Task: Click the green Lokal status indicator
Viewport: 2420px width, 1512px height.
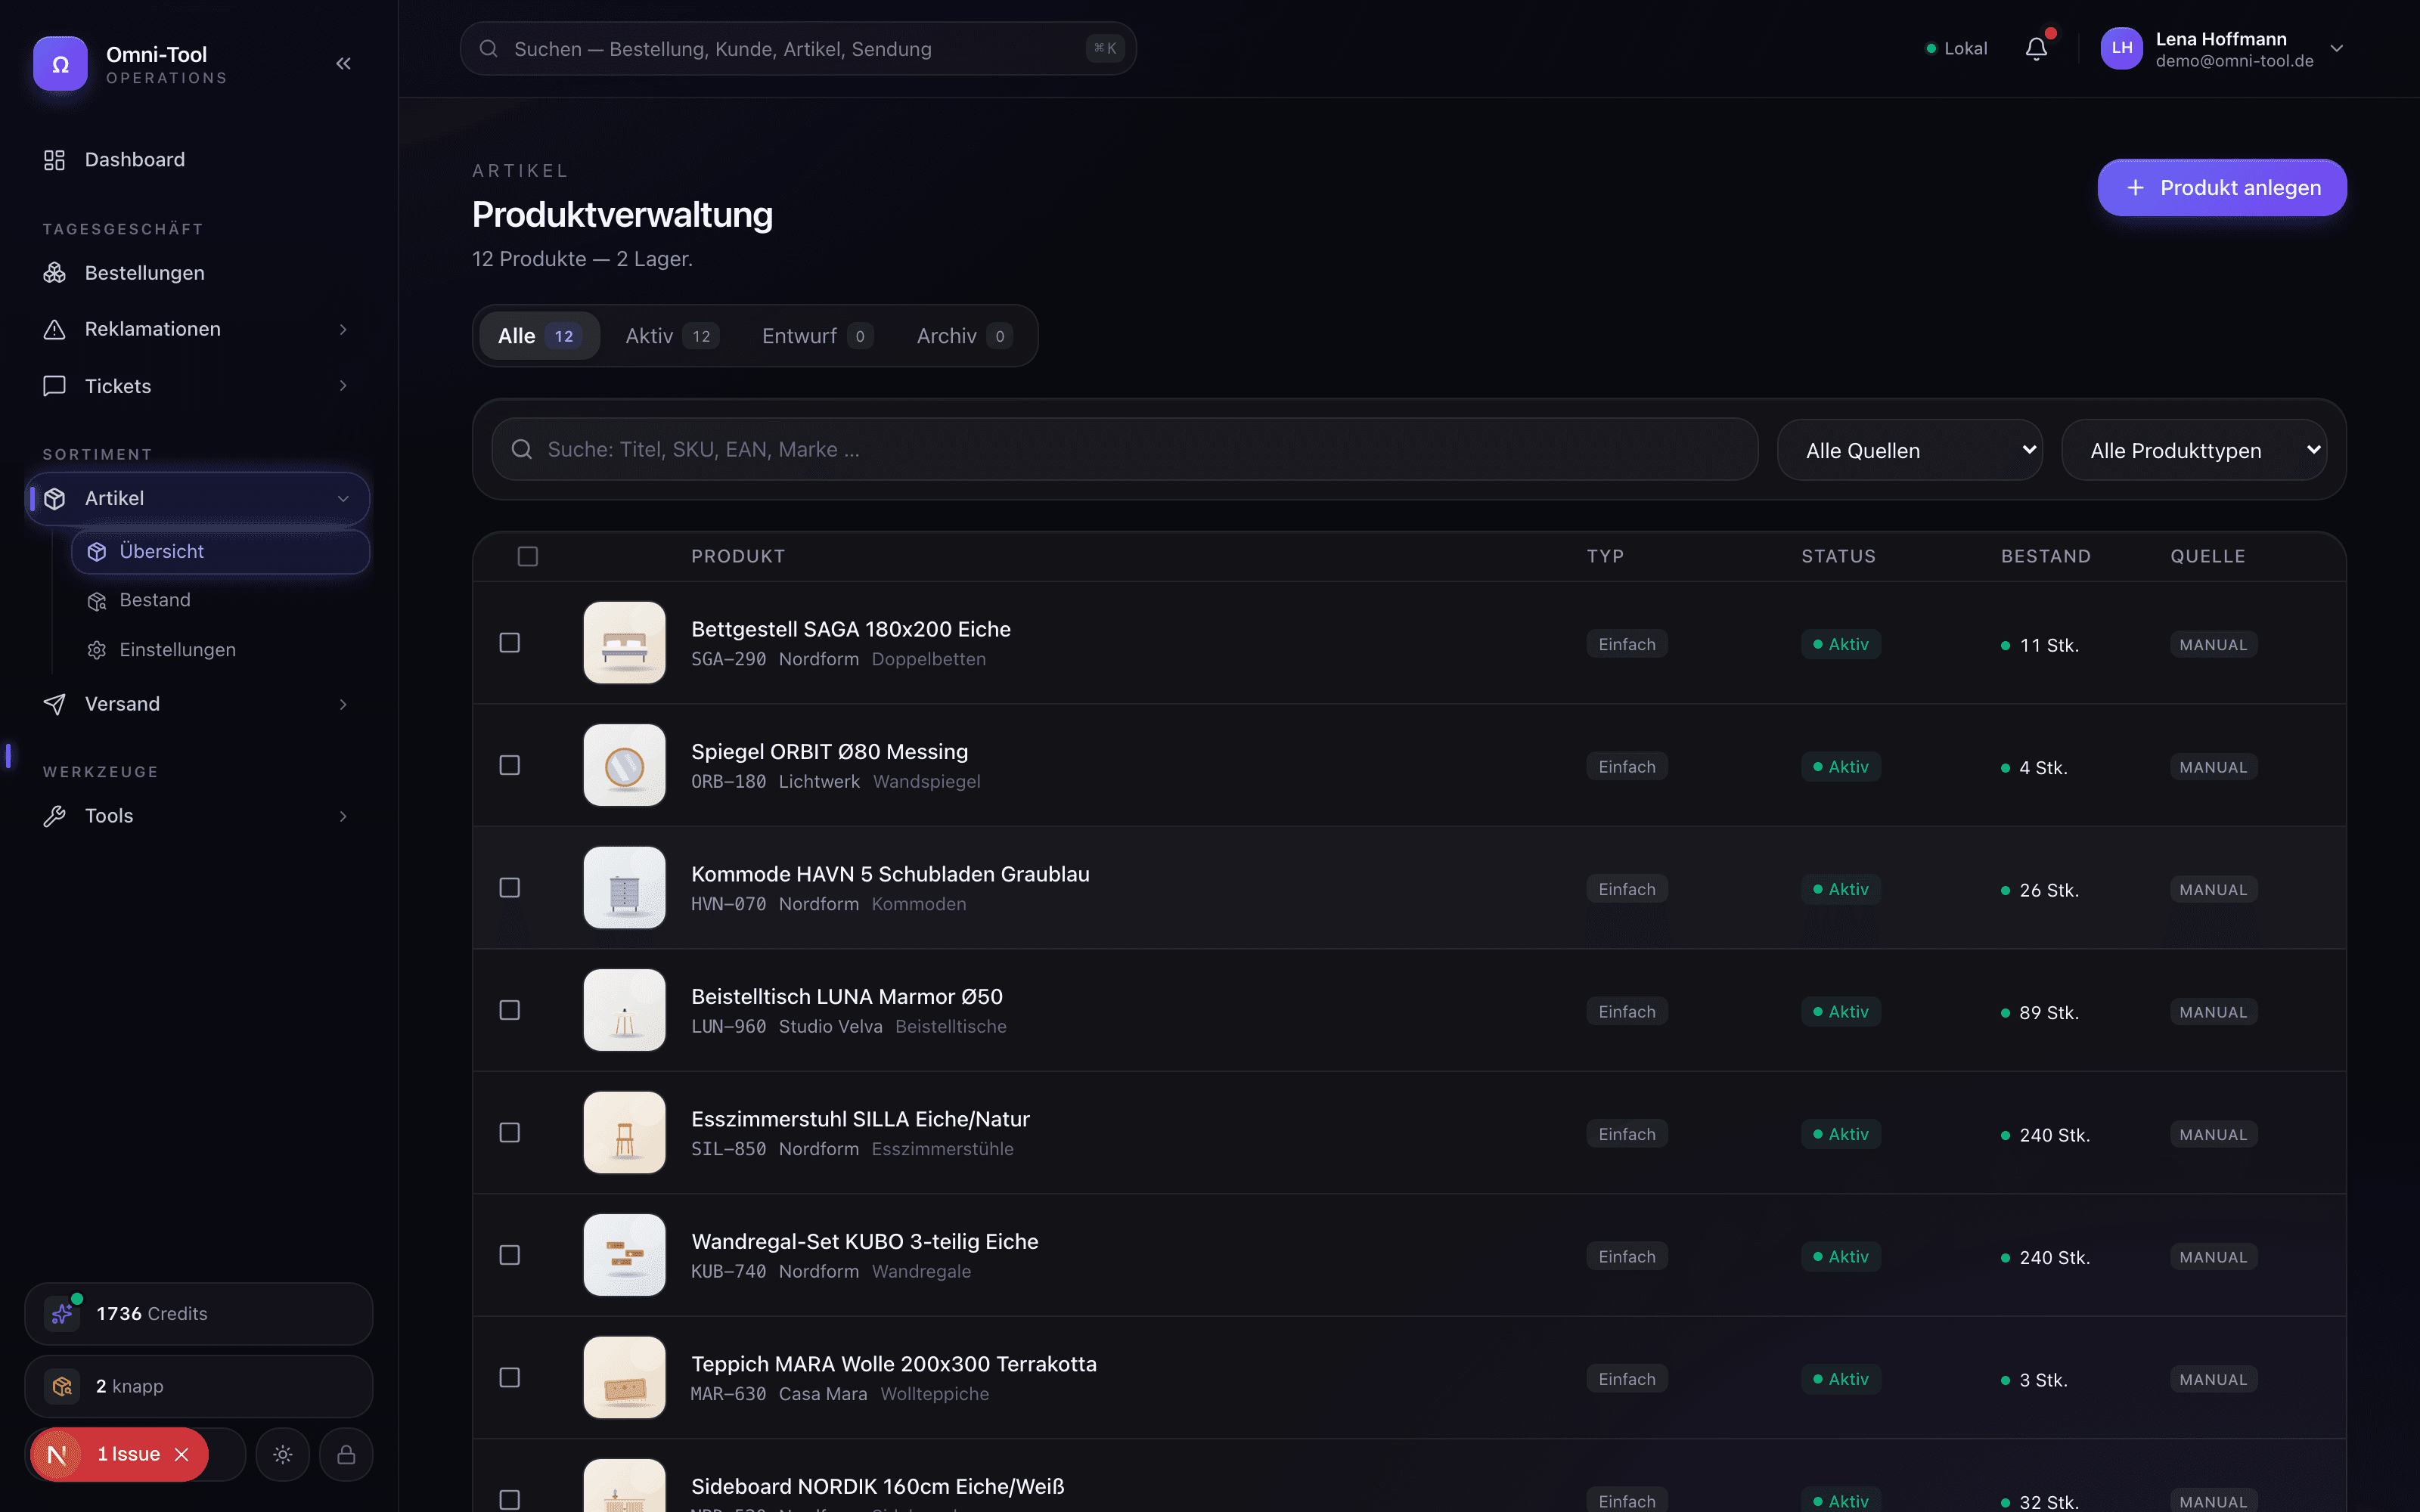Action: tap(1957, 48)
